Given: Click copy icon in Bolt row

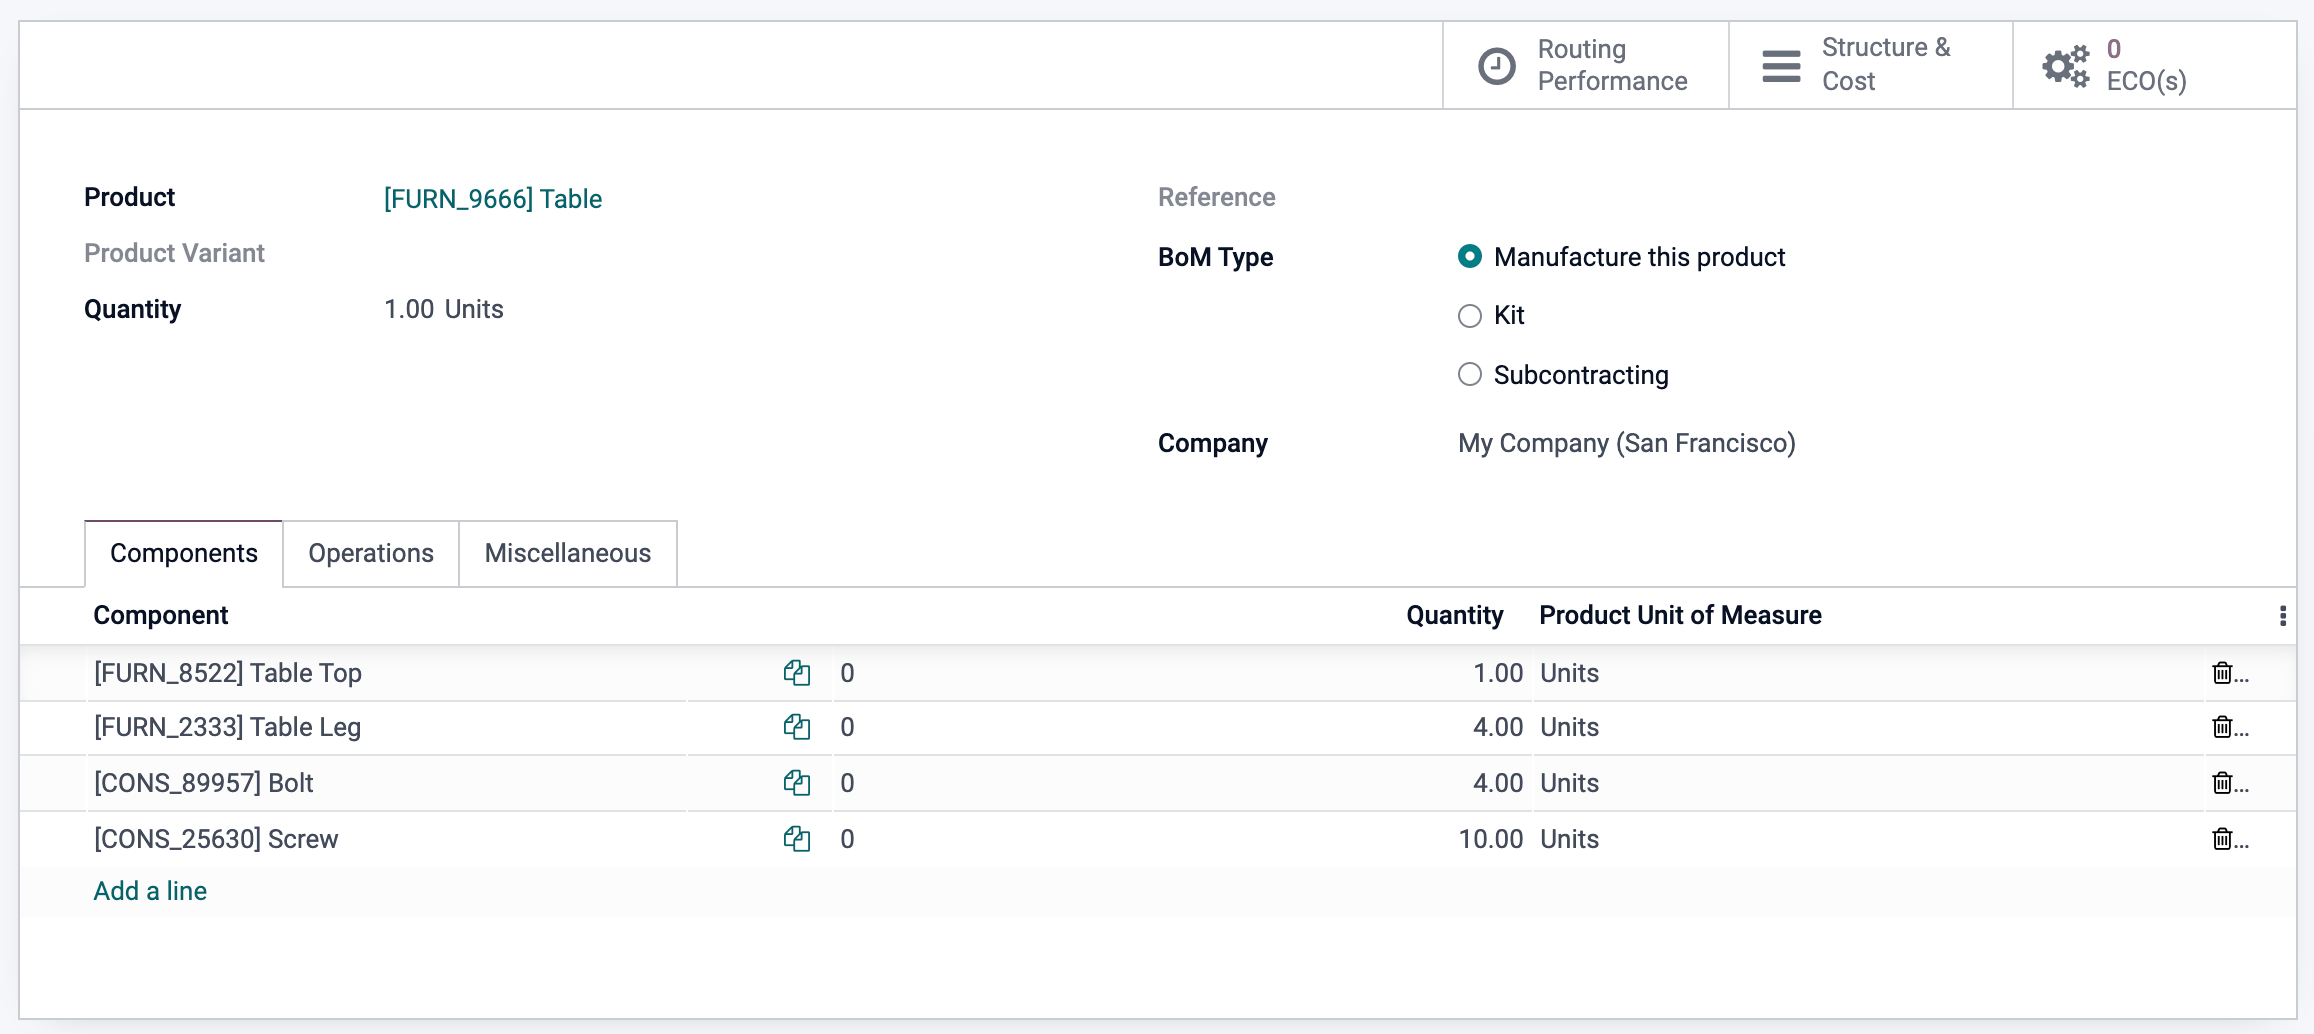Looking at the screenshot, I should 797,783.
